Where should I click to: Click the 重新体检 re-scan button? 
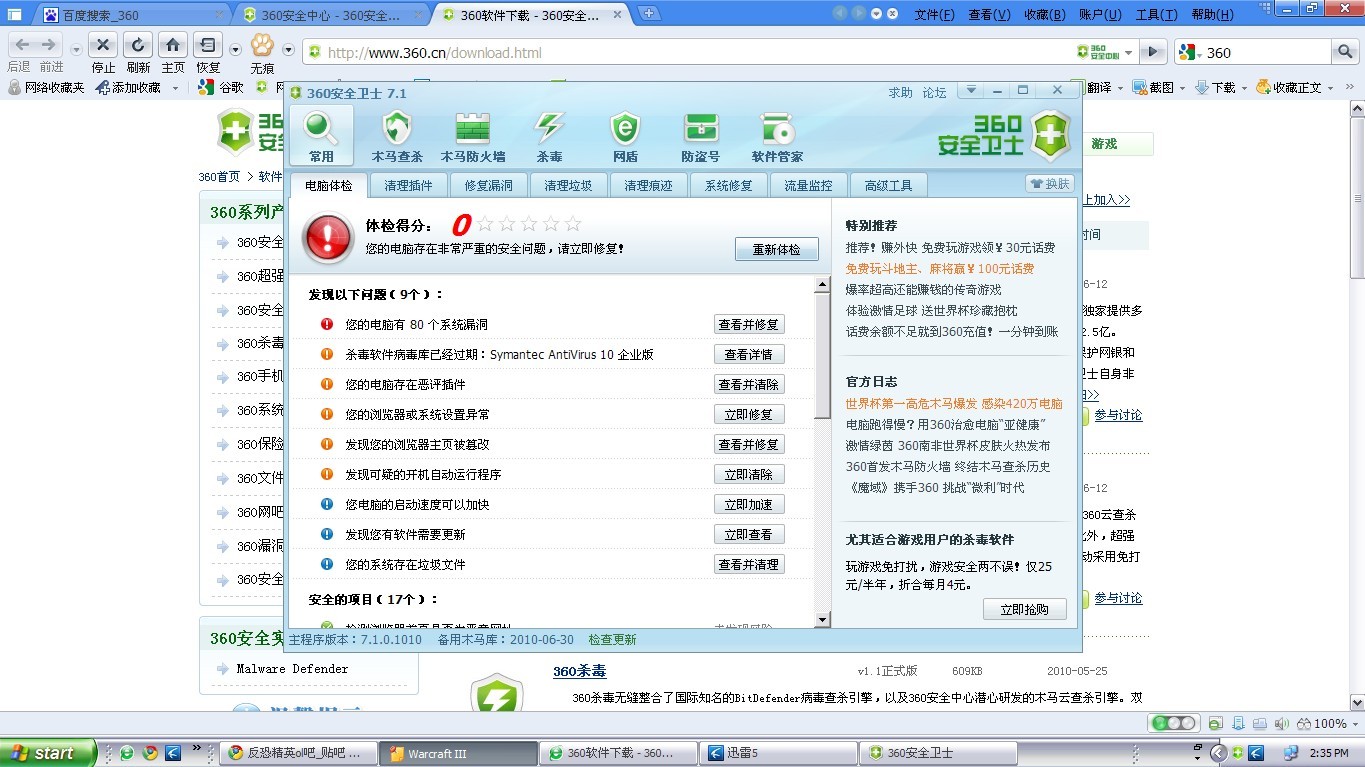[x=777, y=249]
